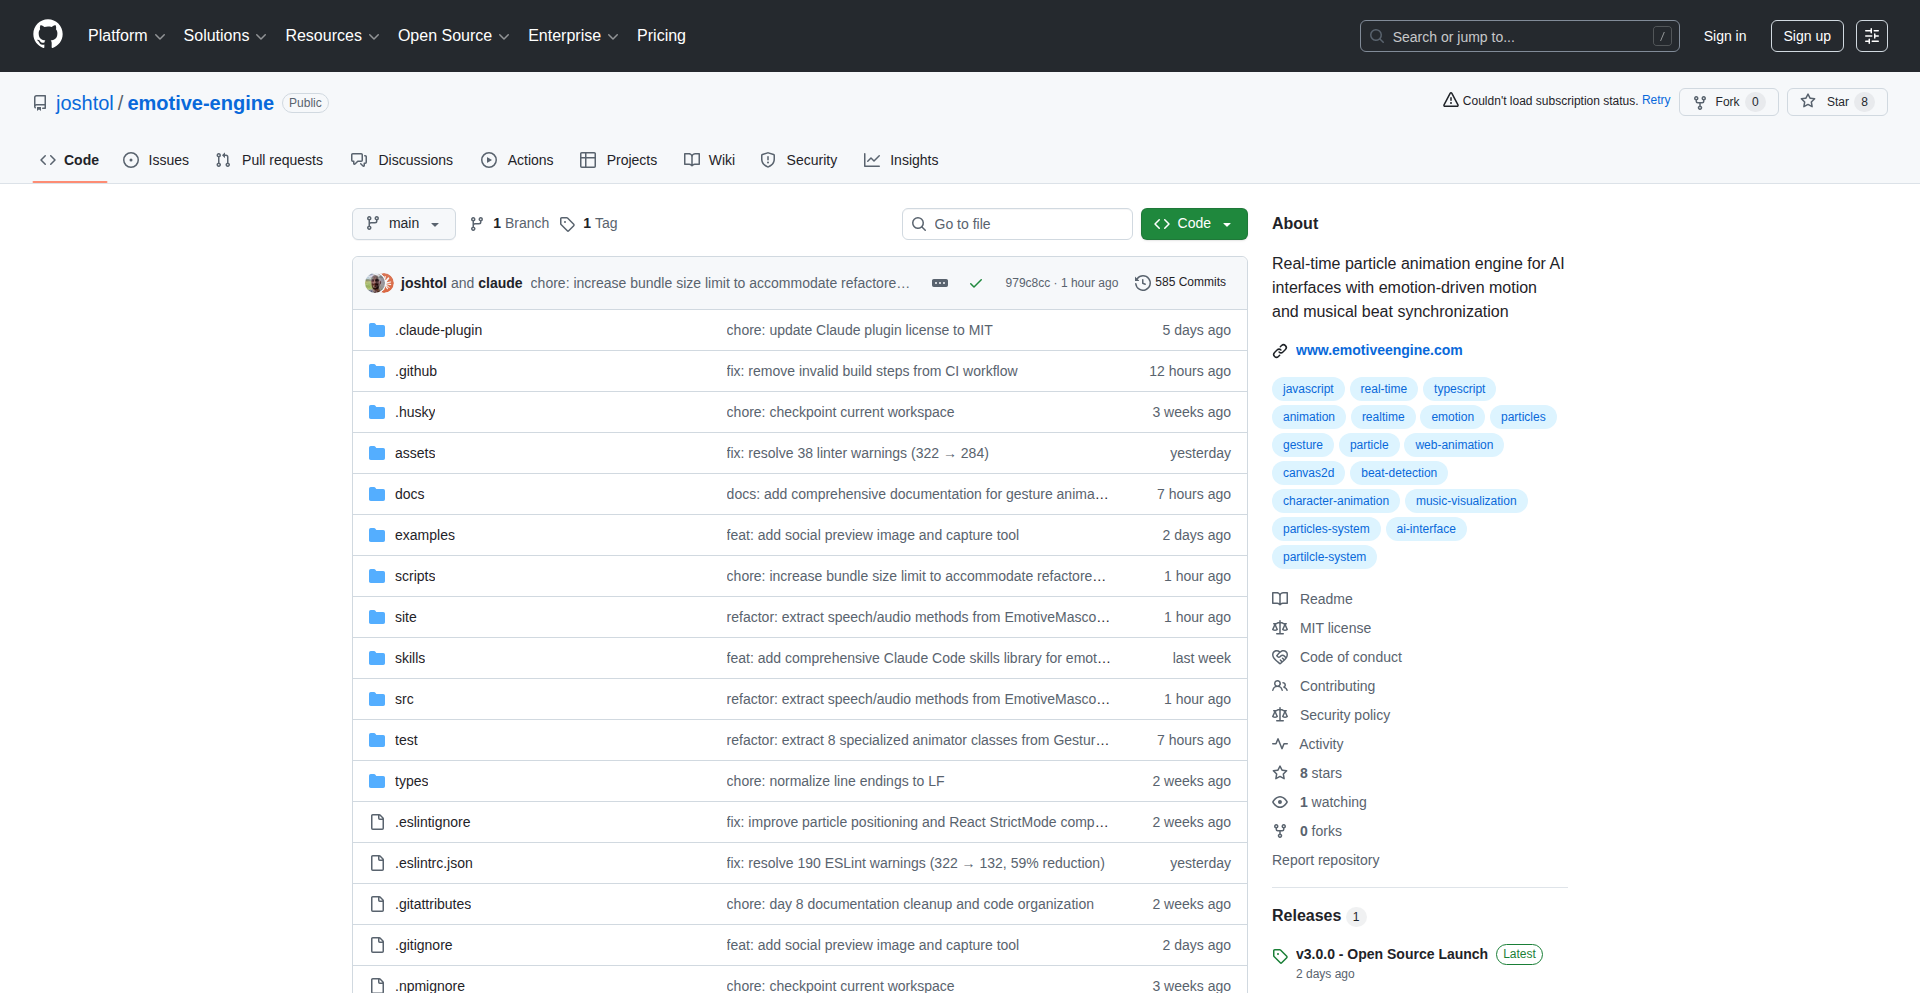Open the docs folder
The image size is (1920, 993).
tap(410, 494)
